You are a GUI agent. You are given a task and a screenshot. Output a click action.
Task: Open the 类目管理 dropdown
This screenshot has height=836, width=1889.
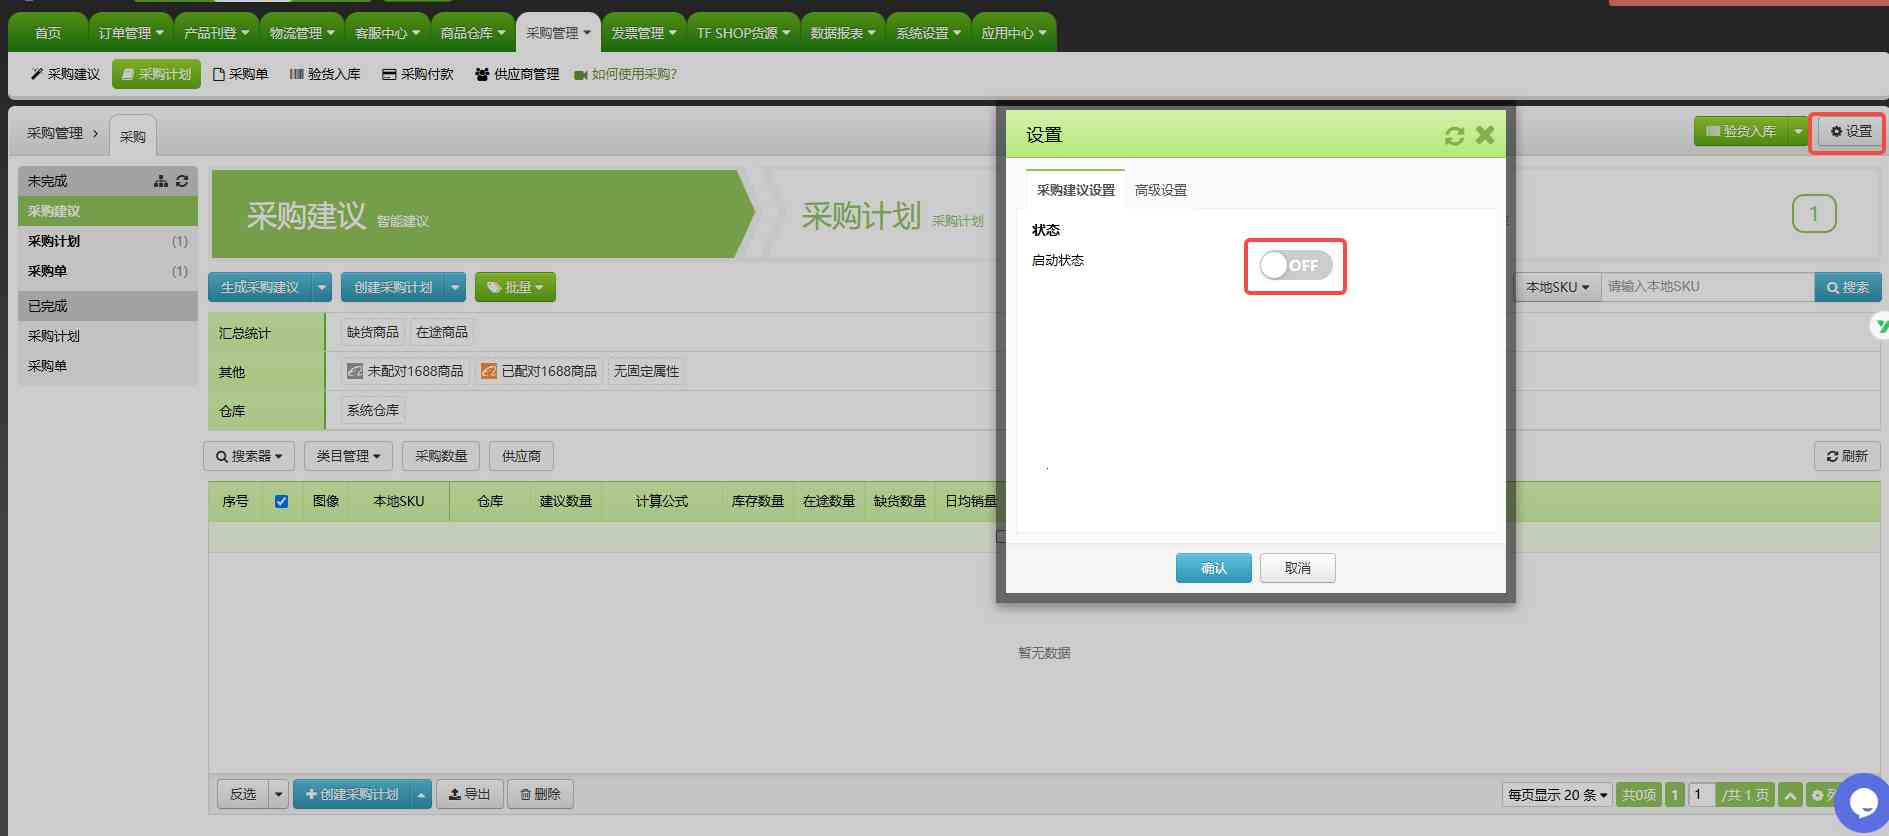point(348,456)
